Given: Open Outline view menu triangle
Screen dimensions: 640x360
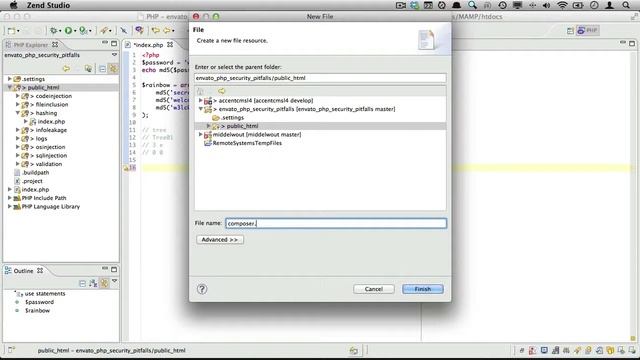Looking at the screenshot, I should pyautogui.click(x=114, y=281).
